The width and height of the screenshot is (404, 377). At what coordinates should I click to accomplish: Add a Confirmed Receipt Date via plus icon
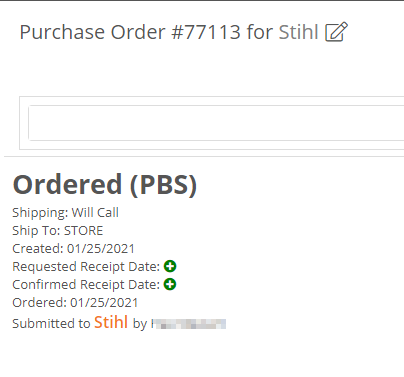(170, 284)
